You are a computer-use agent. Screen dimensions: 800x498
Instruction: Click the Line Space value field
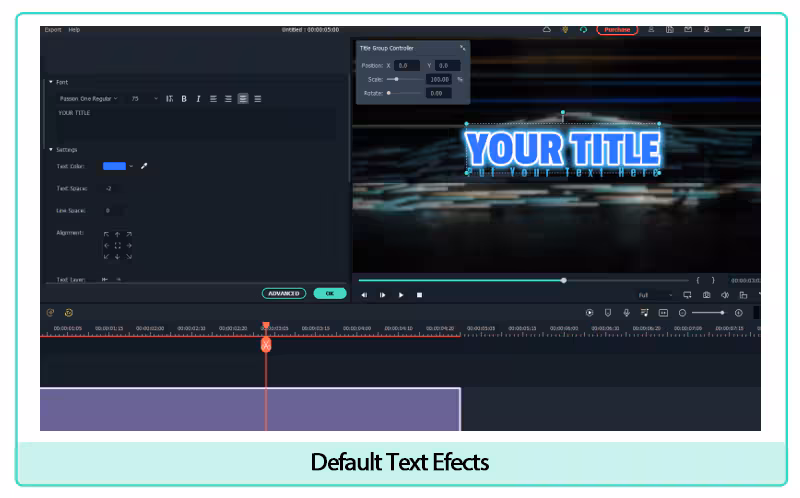[x=113, y=211]
